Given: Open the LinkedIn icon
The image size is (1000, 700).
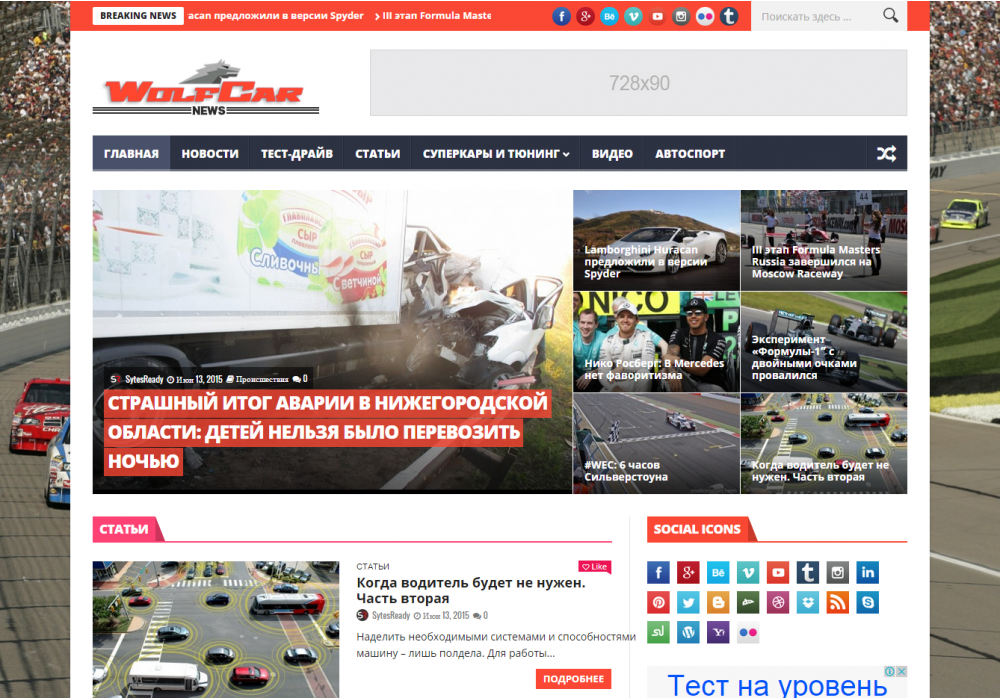Looking at the screenshot, I should point(868,572).
